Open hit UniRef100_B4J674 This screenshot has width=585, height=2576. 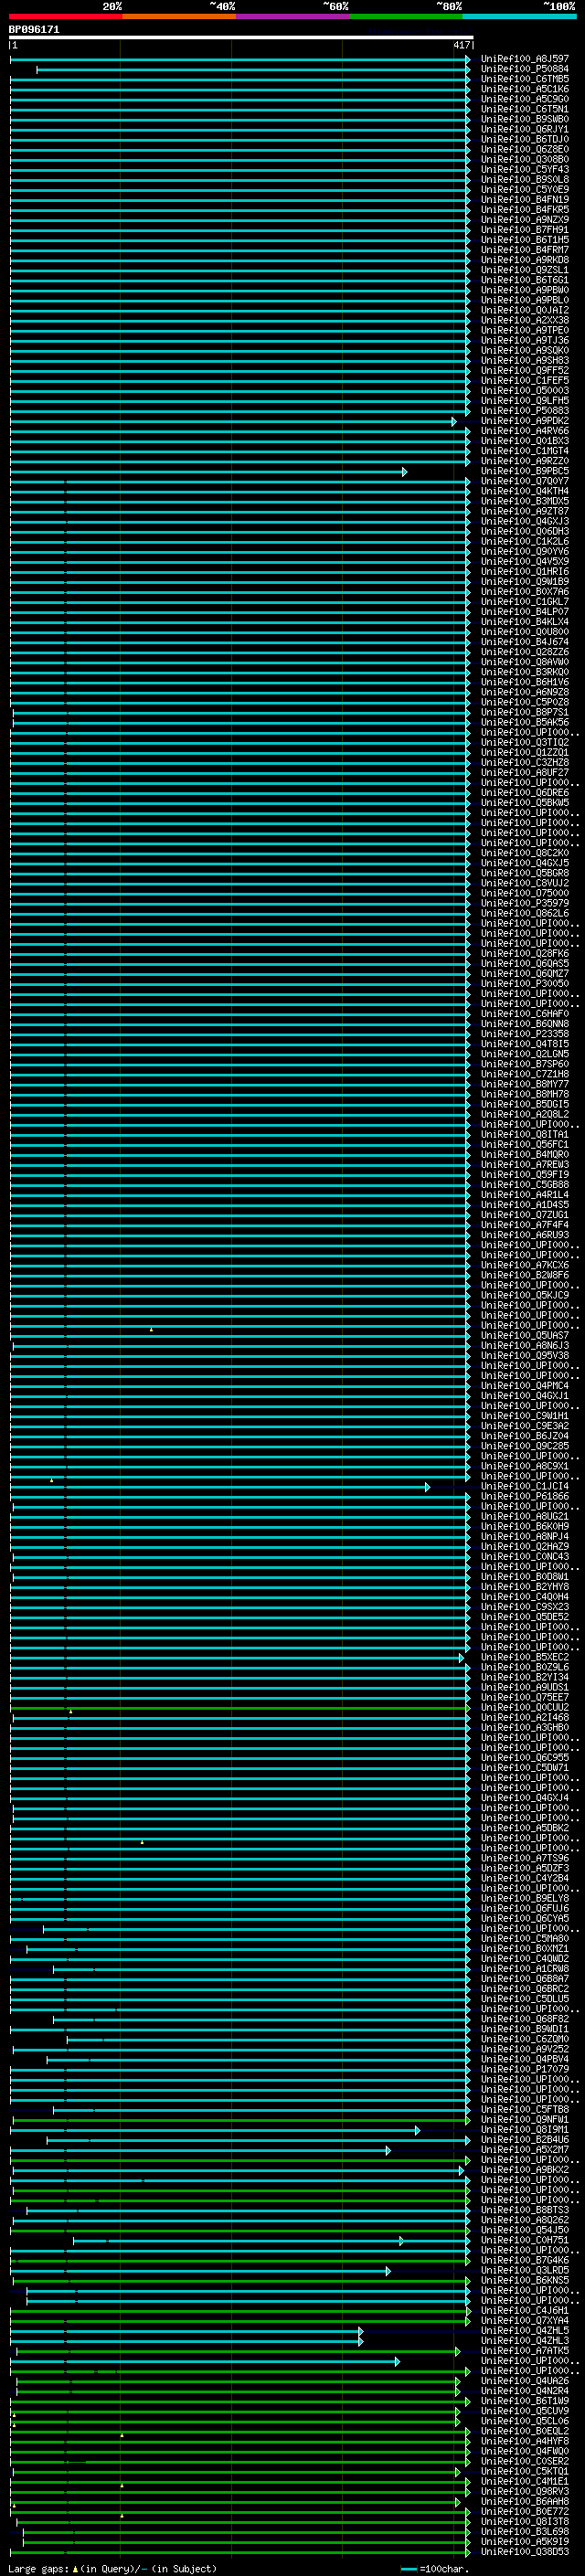pos(524,642)
